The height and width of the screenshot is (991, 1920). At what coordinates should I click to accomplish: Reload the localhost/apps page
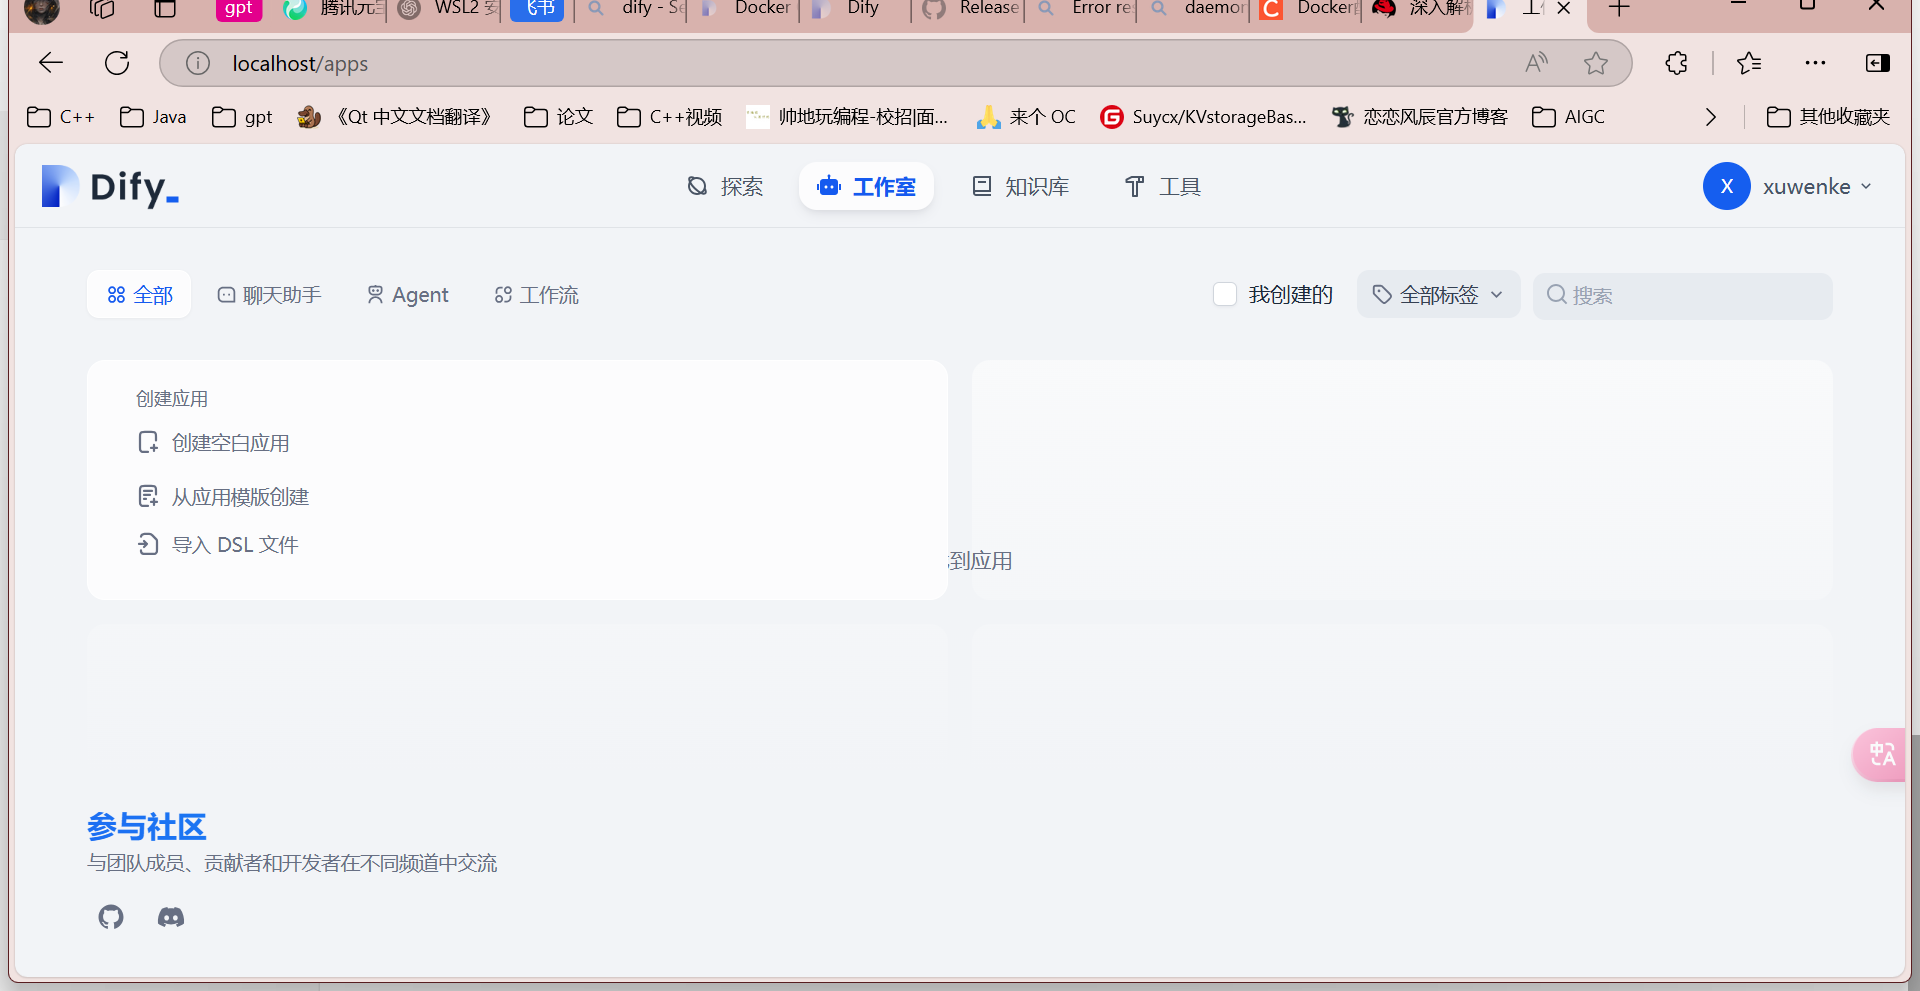click(x=117, y=63)
